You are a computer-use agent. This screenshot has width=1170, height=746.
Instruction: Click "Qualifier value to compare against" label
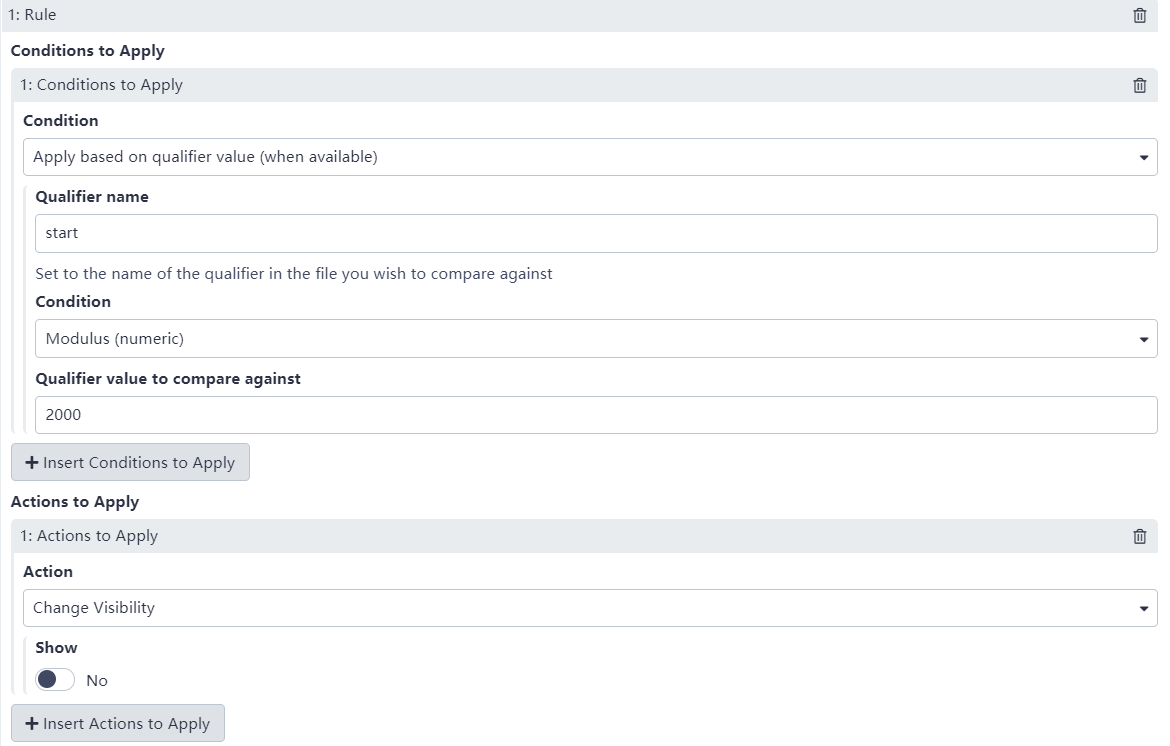(x=168, y=379)
